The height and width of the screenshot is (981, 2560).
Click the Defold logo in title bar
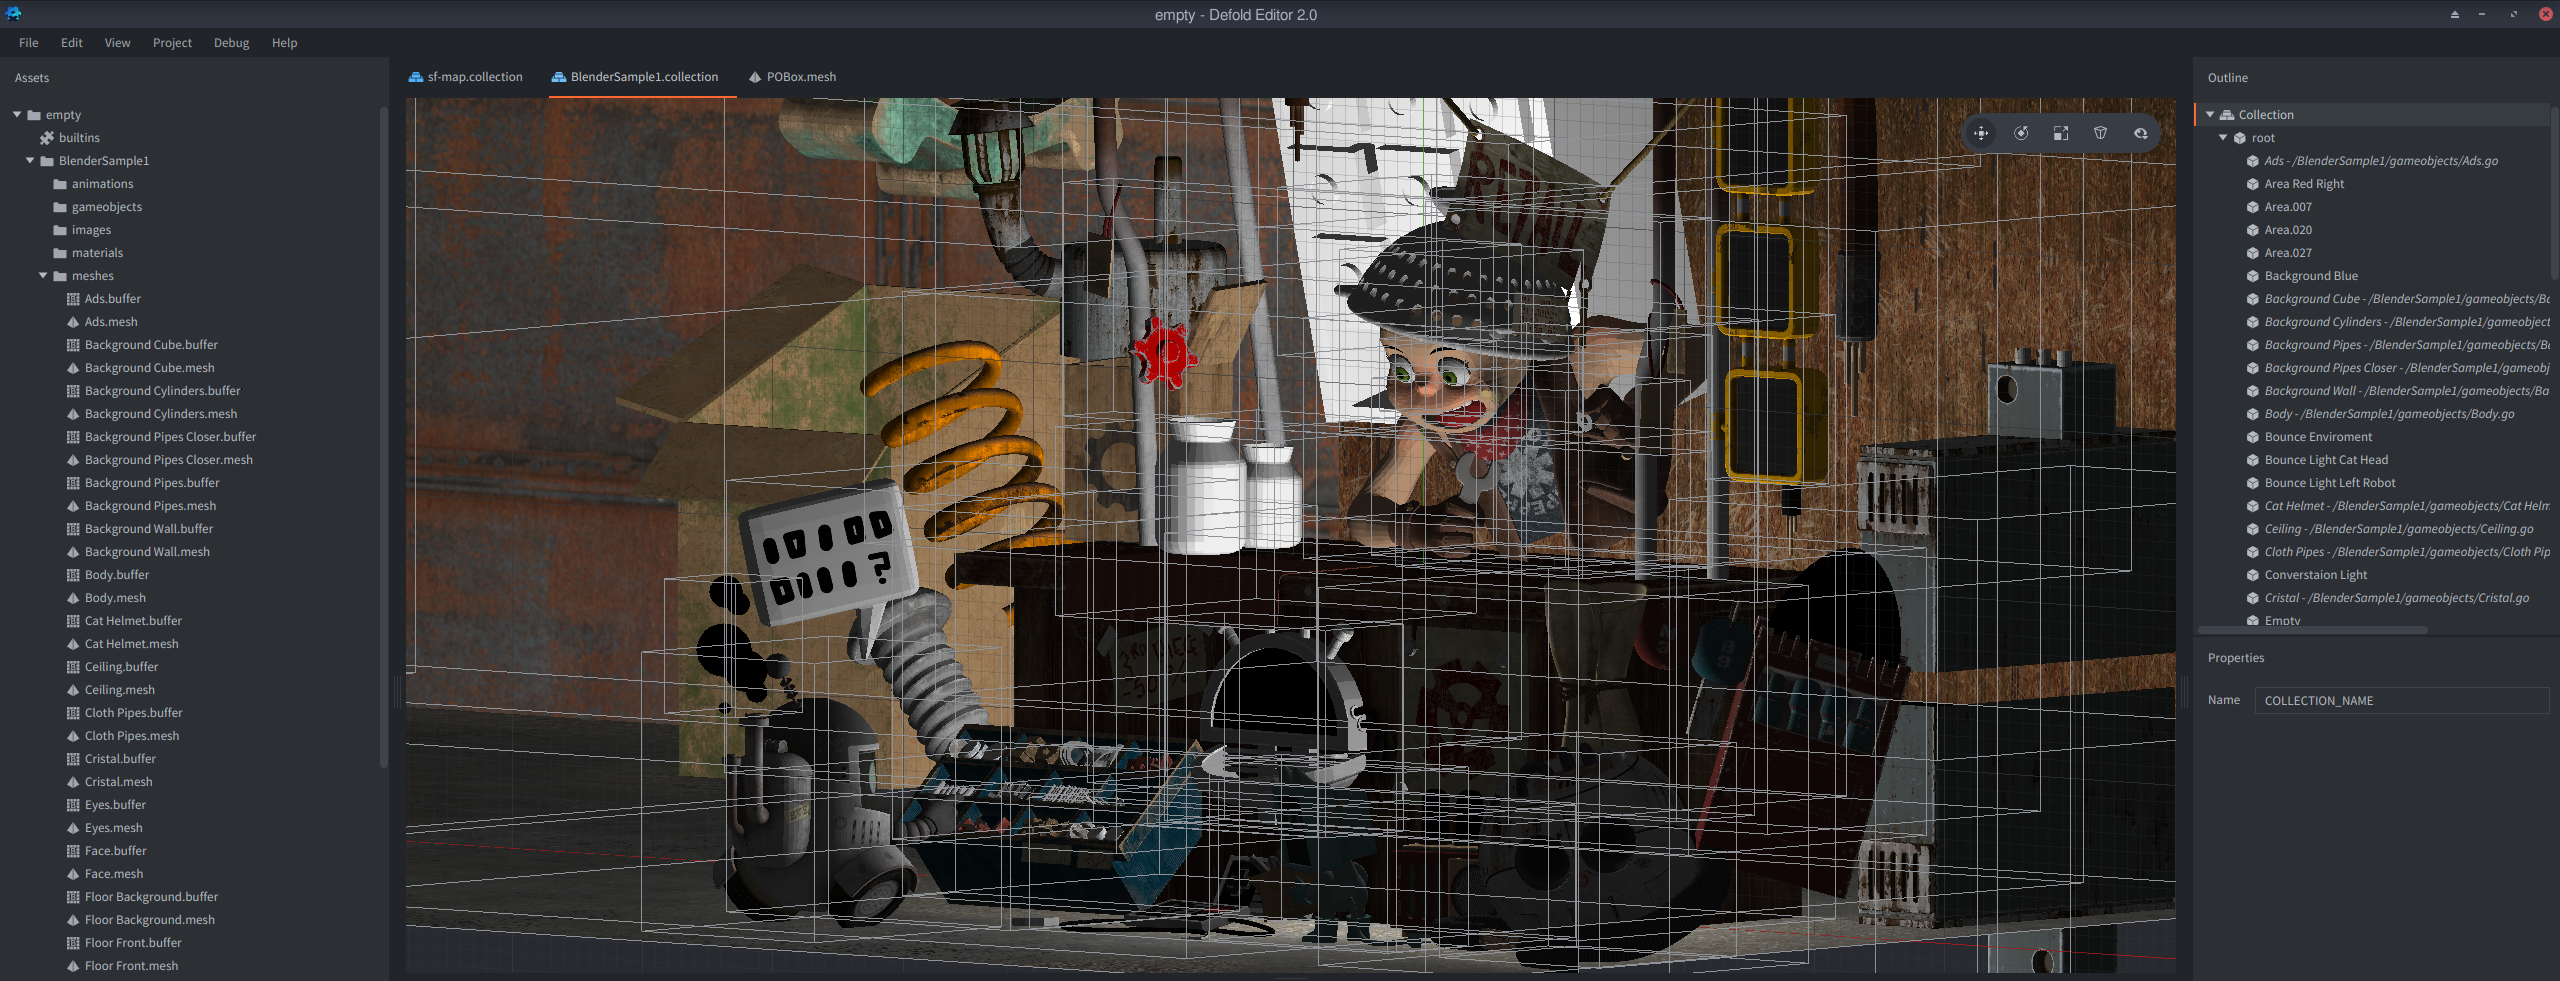click(x=14, y=14)
